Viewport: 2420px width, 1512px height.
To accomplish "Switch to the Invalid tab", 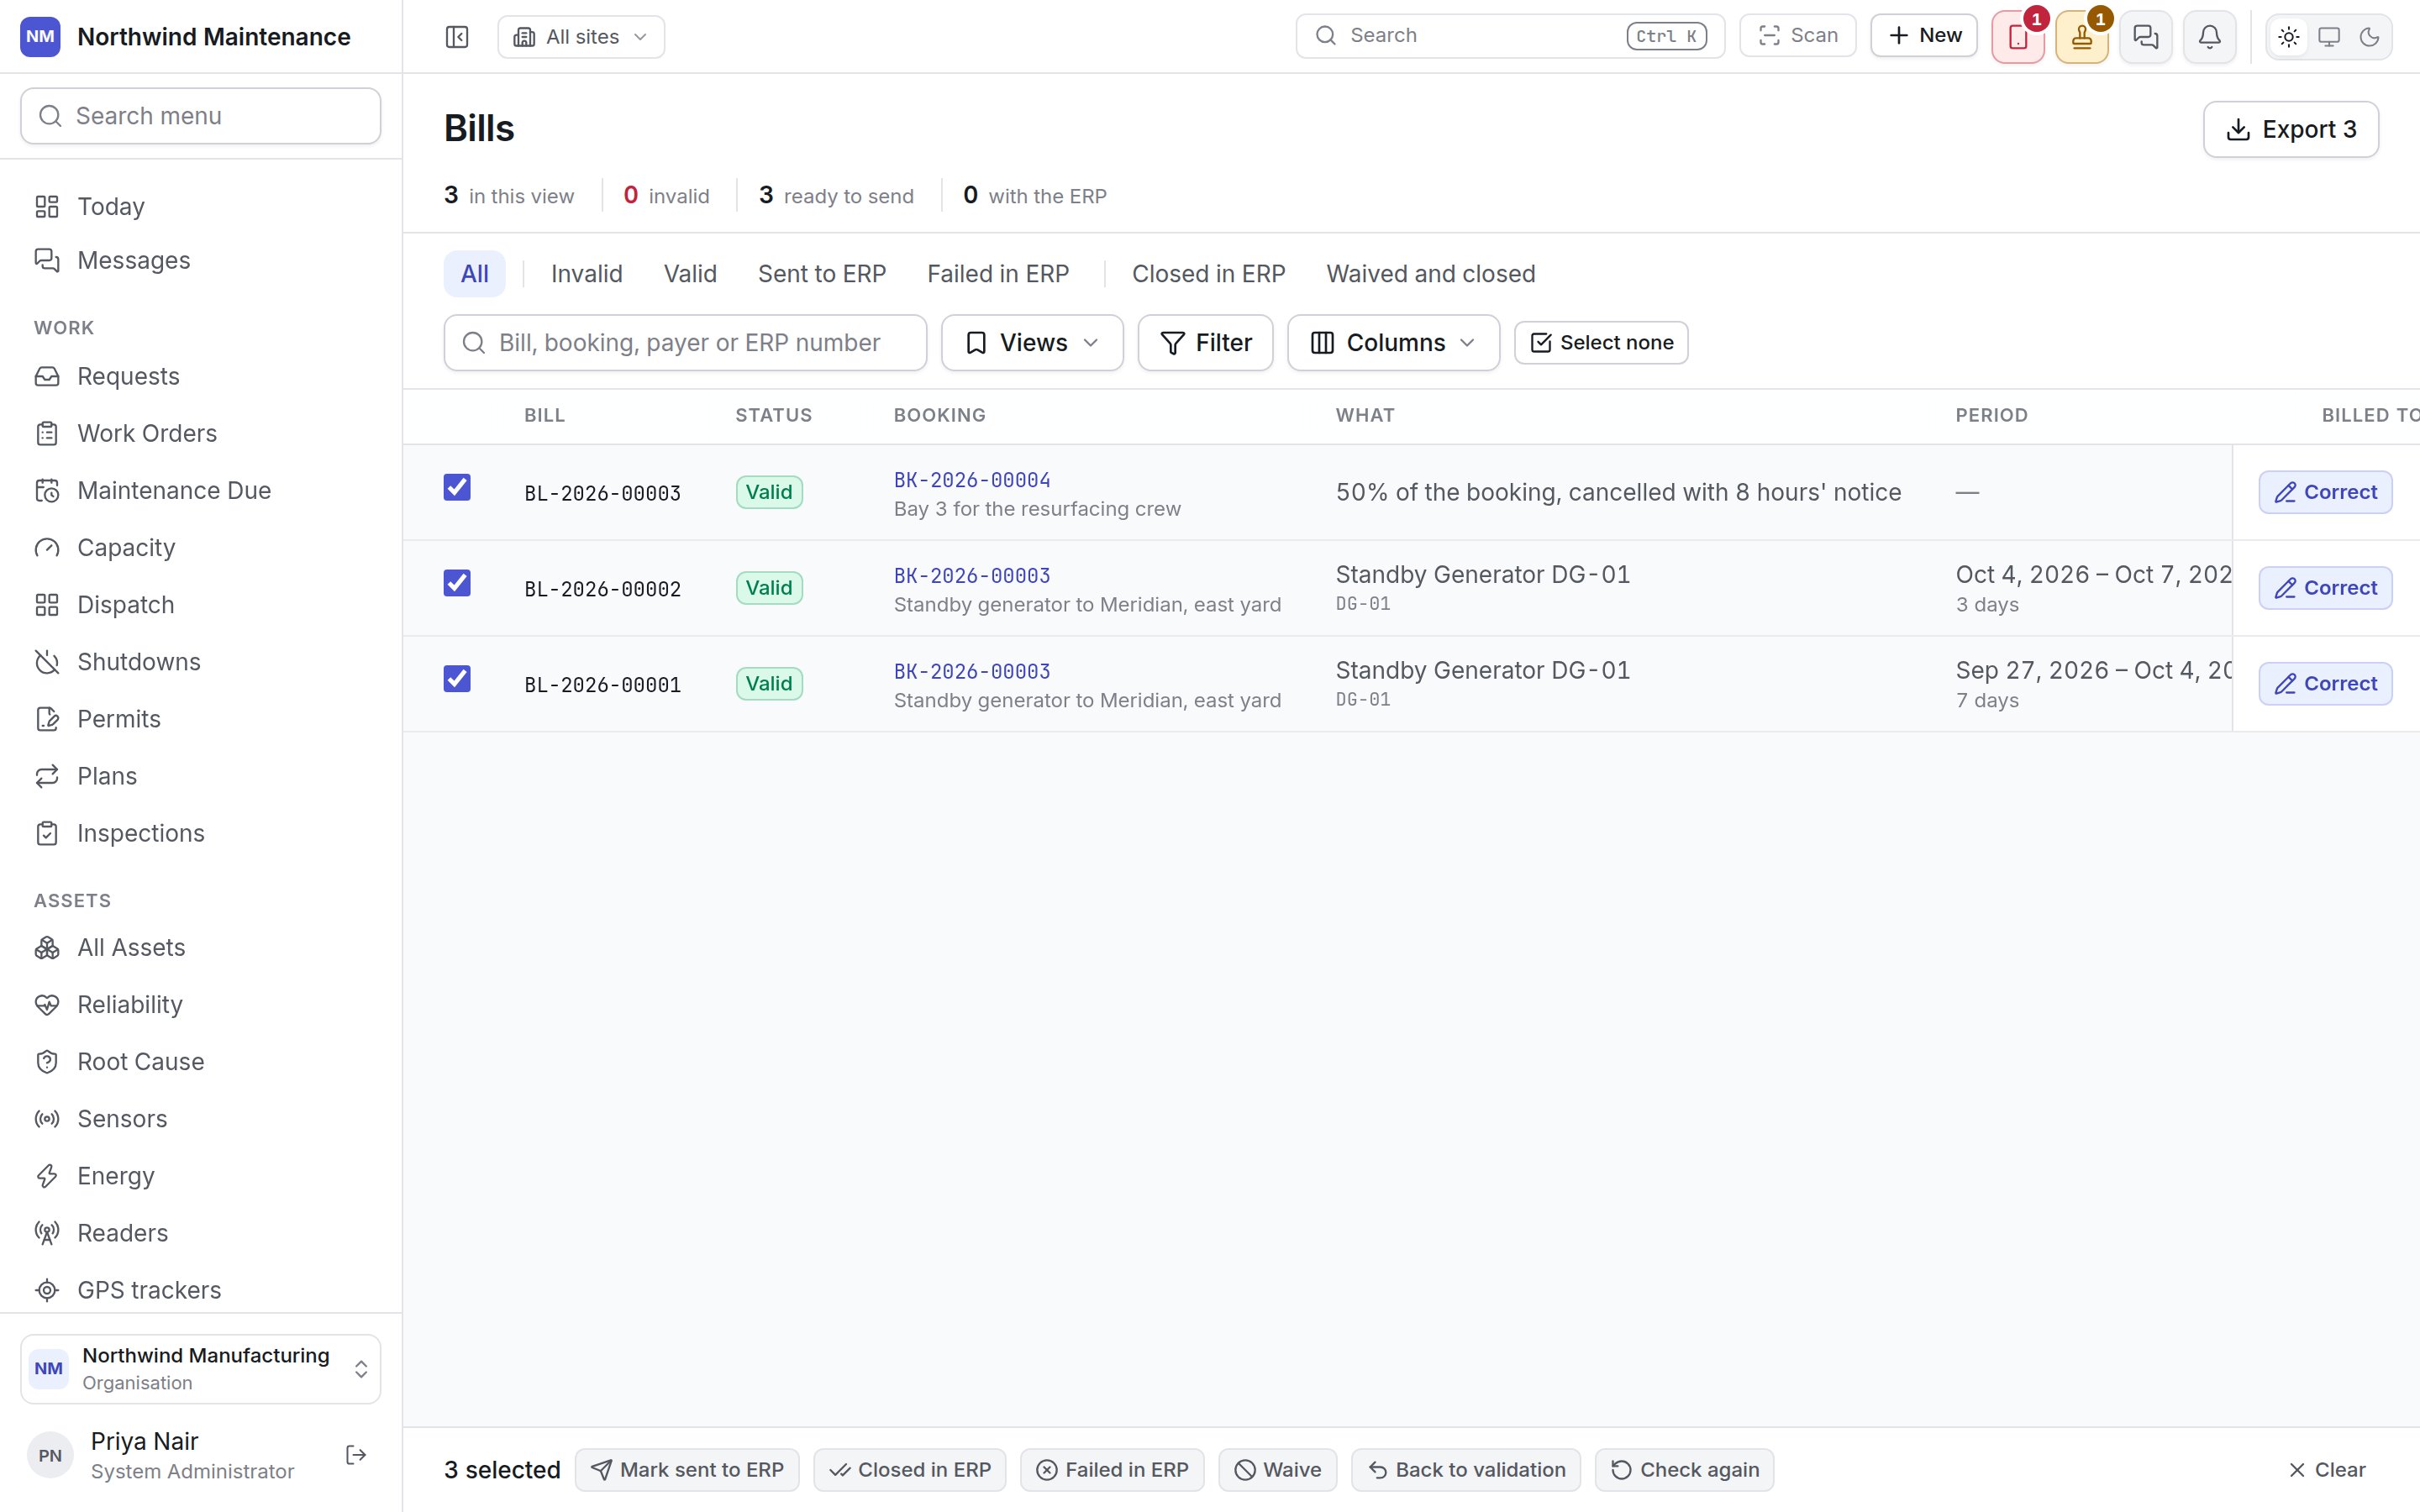I will (x=587, y=274).
